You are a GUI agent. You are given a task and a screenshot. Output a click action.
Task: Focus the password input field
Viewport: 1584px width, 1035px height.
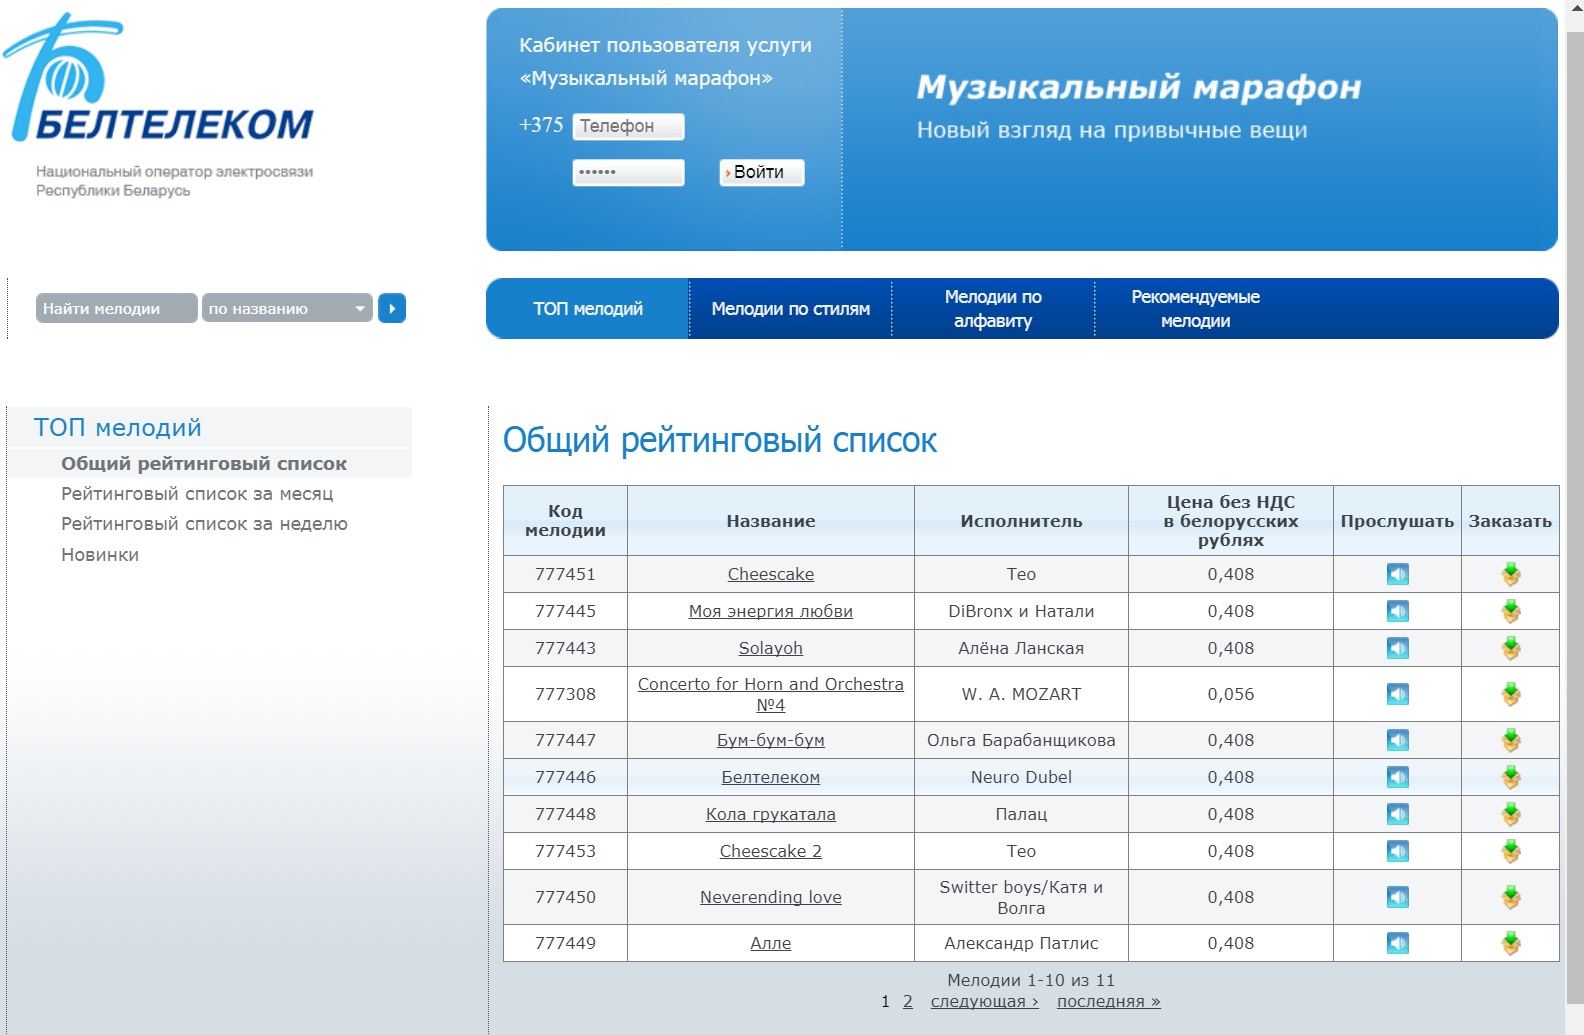(x=629, y=172)
